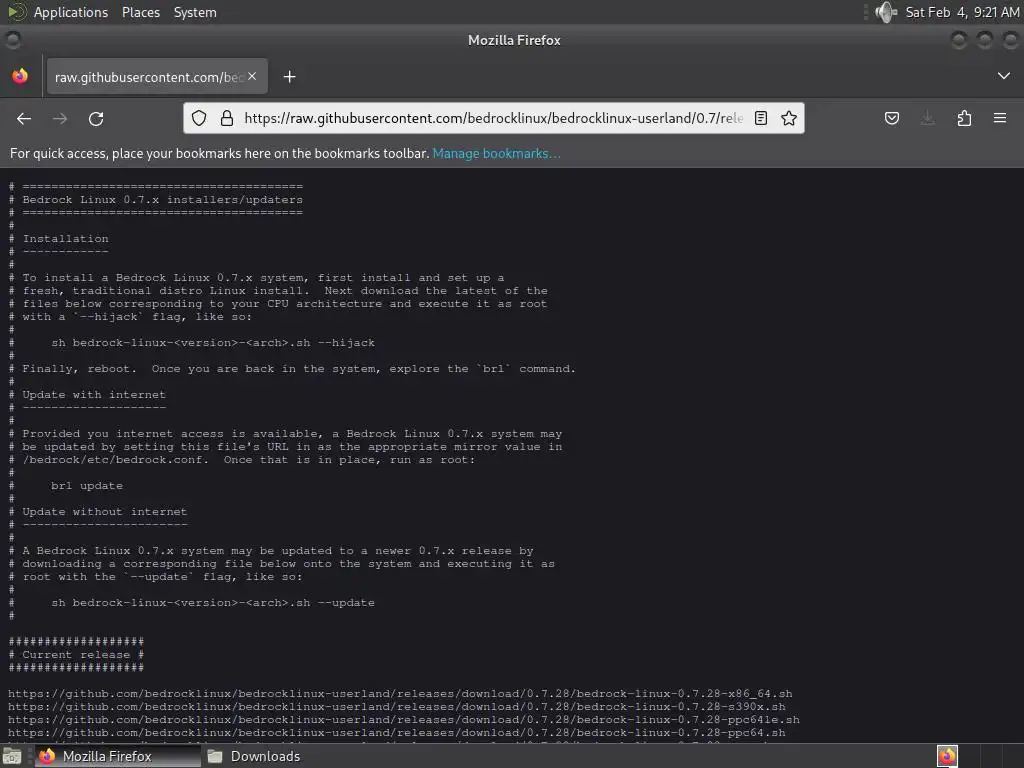Open the downloads panel

(927, 118)
